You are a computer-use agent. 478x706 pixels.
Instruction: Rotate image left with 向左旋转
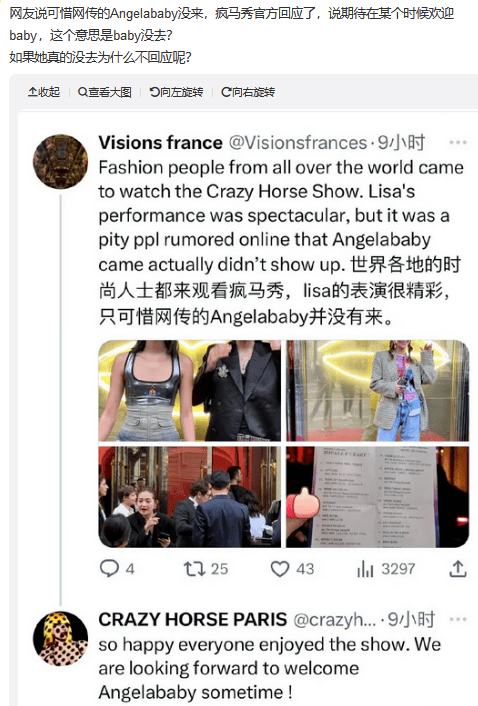pyautogui.click(x=176, y=92)
